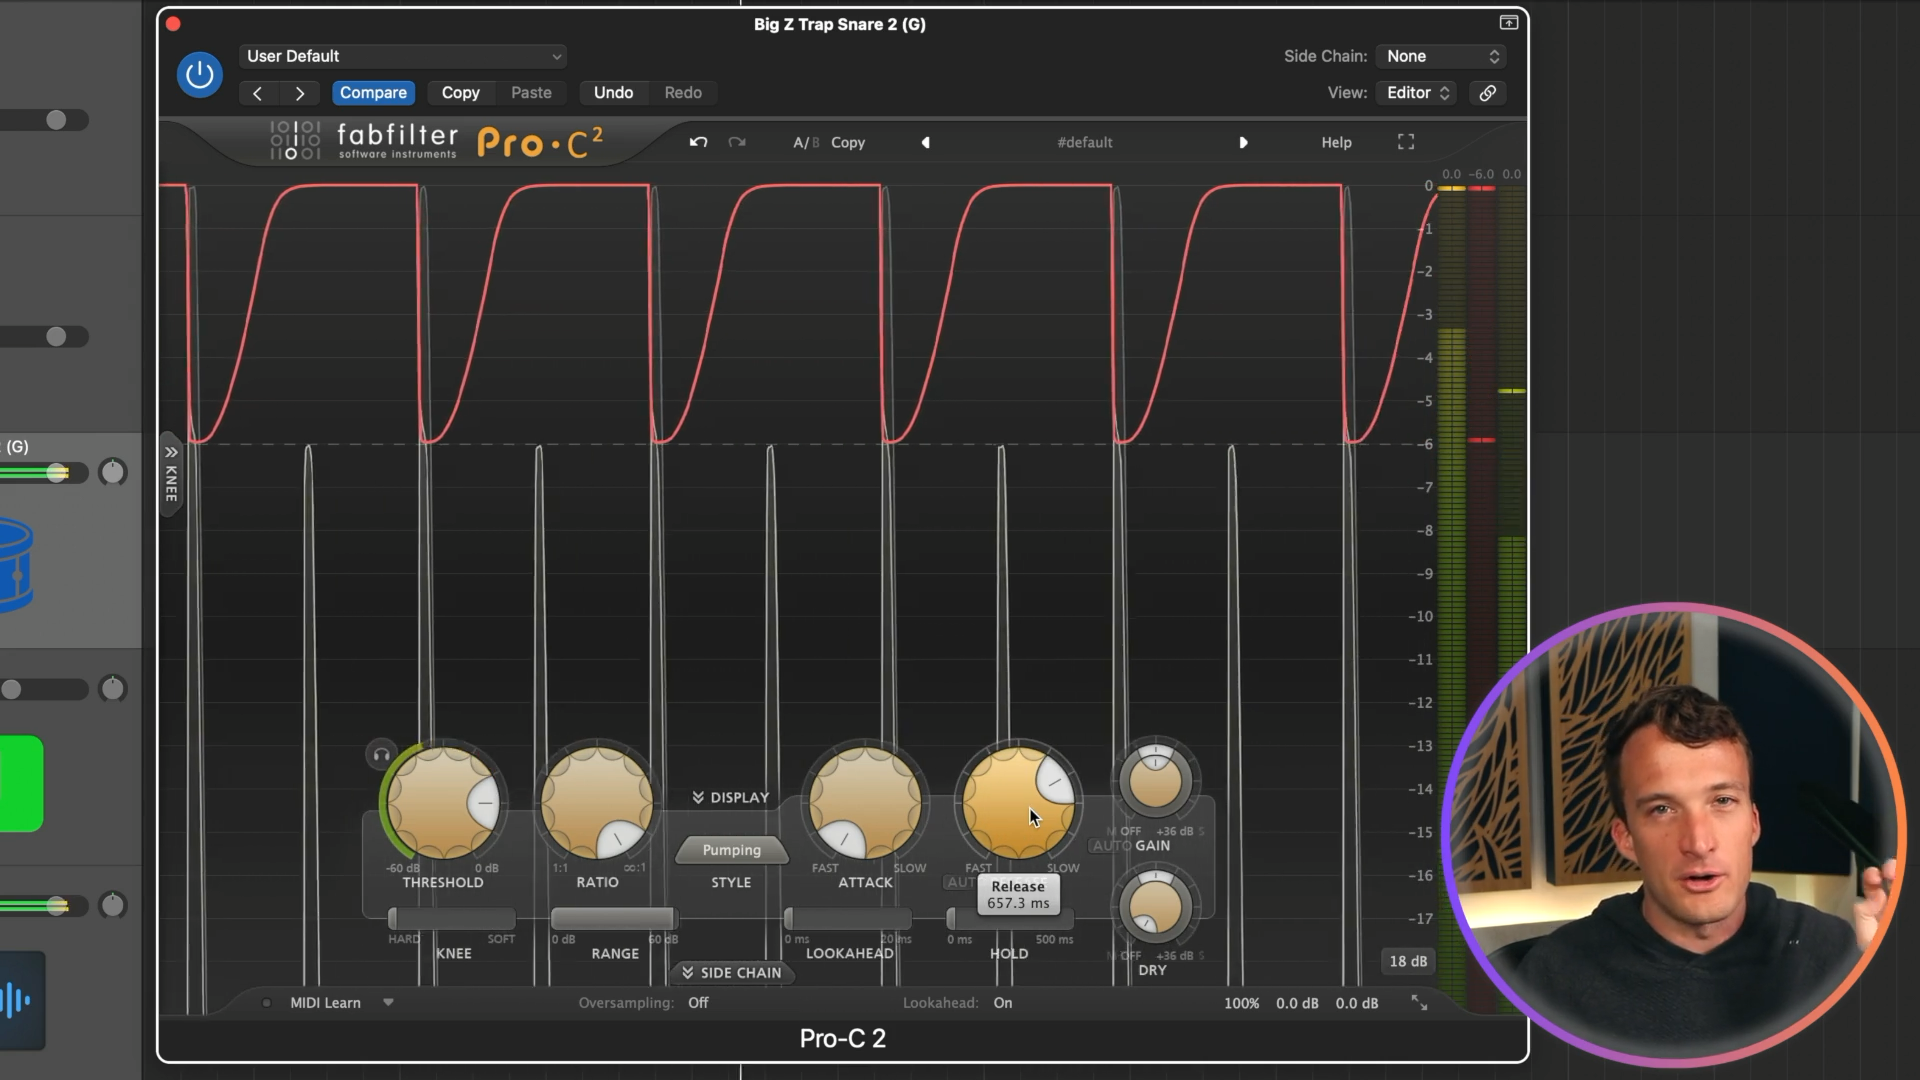Click the Lookahead slider
1920x1080 pixels.
point(848,918)
